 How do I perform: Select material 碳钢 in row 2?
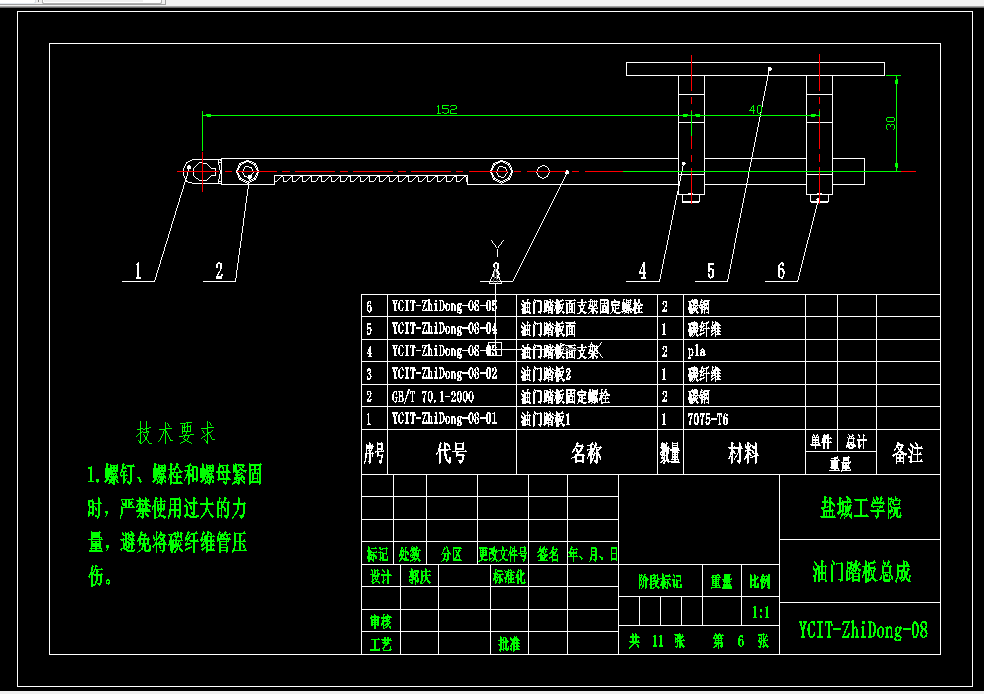pos(698,397)
